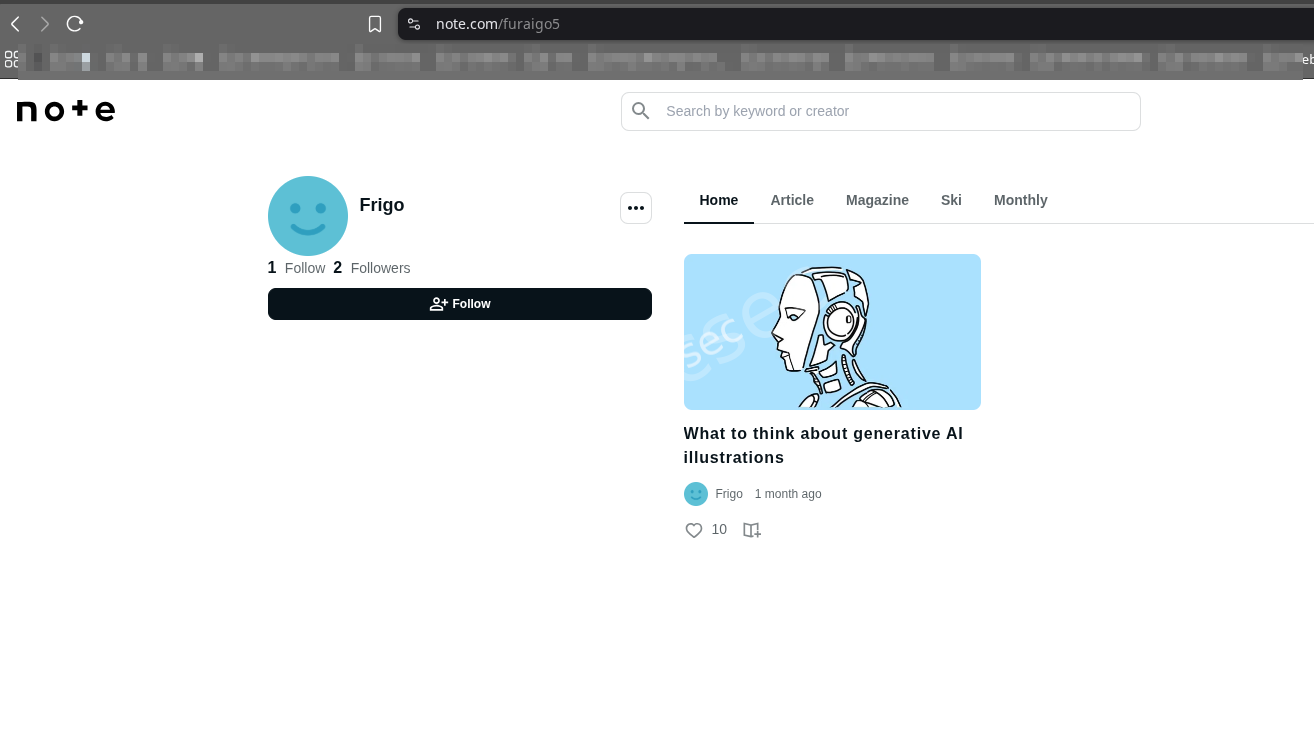Select the Monthly tab
The image size is (1314, 741).
1020,200
